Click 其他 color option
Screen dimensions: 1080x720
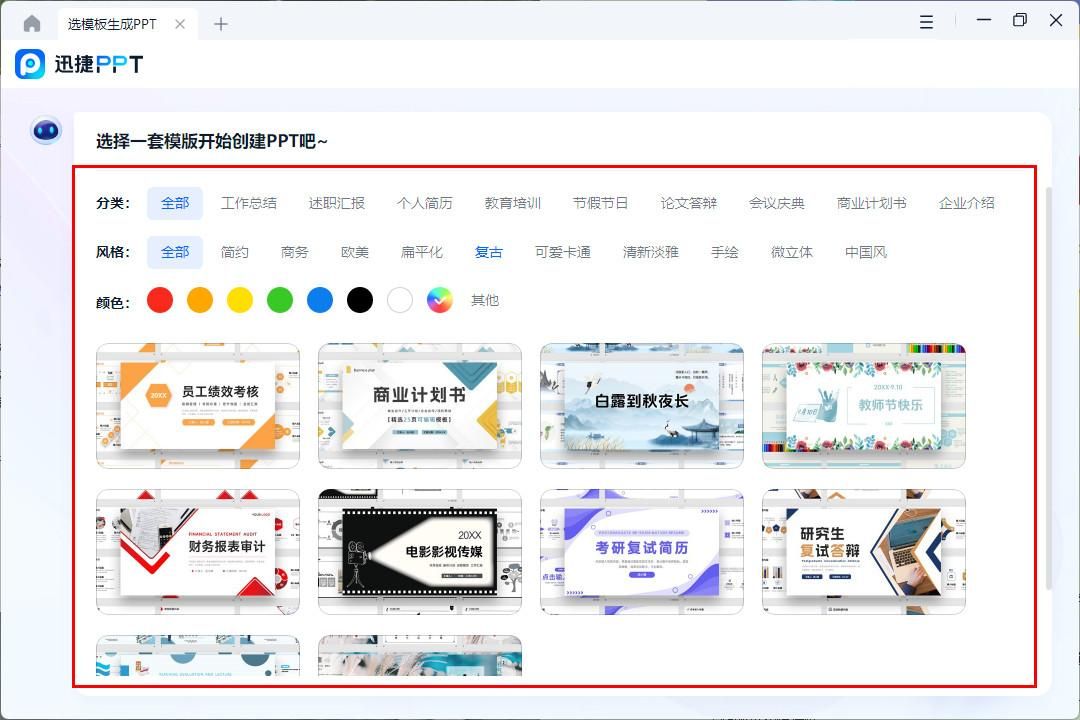pos(485,300)
